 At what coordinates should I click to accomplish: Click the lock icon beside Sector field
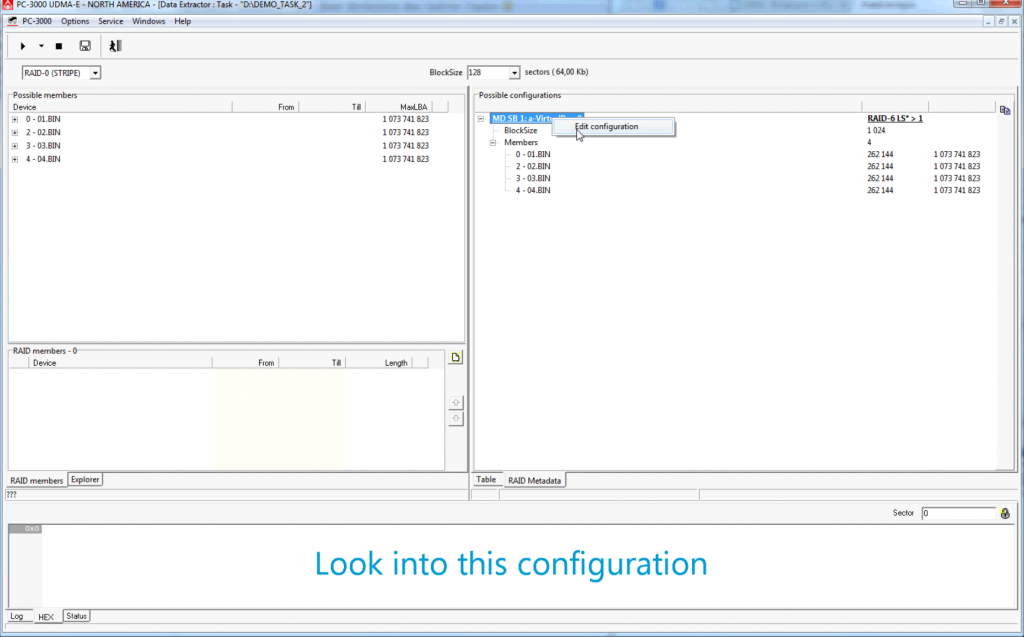click(x=1005, y=513)
